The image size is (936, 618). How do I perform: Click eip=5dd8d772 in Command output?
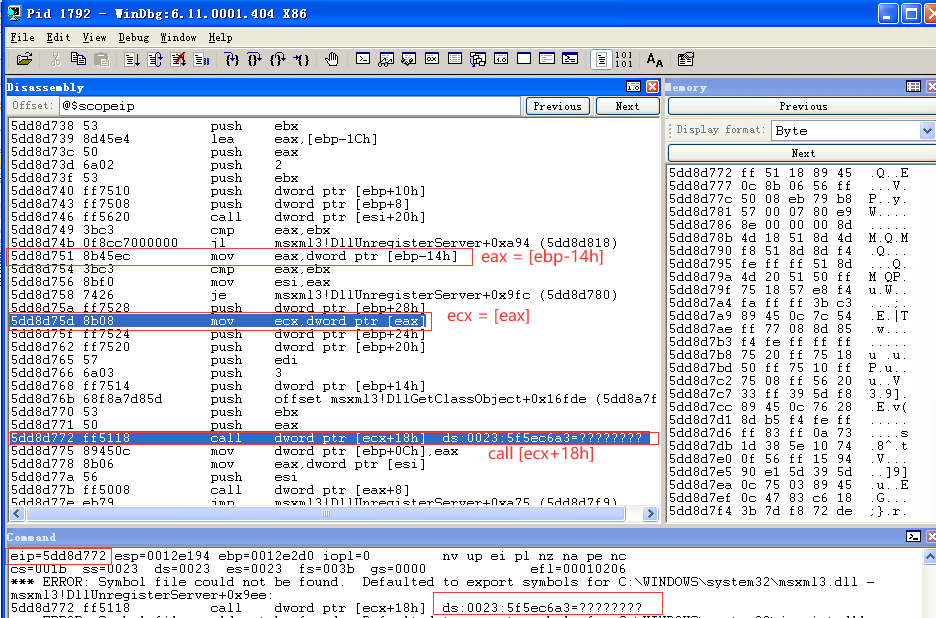58,556
